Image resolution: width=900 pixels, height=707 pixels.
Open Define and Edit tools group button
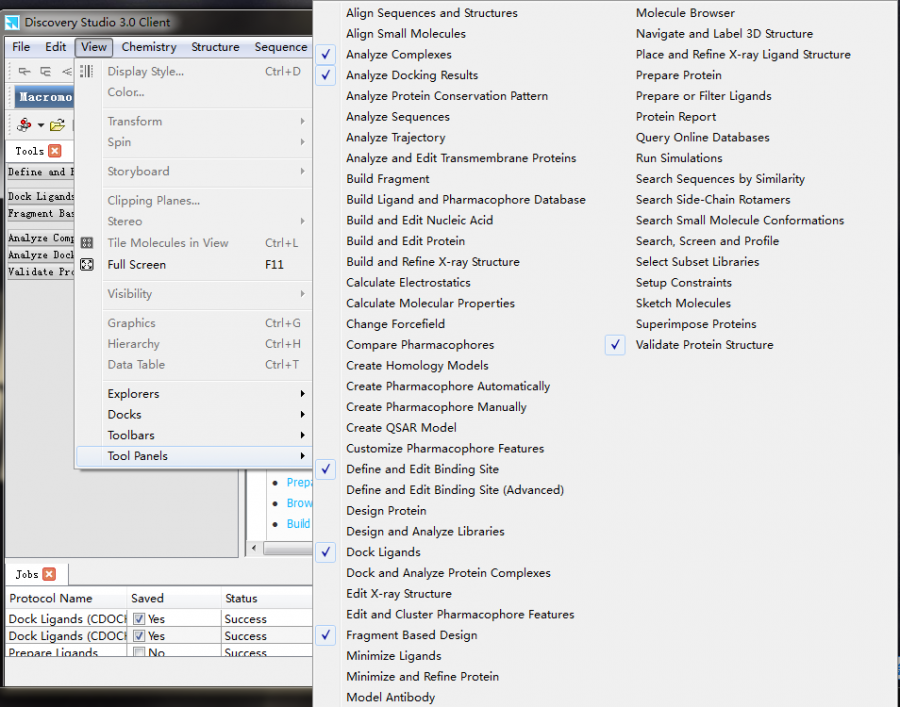(41, 172)
